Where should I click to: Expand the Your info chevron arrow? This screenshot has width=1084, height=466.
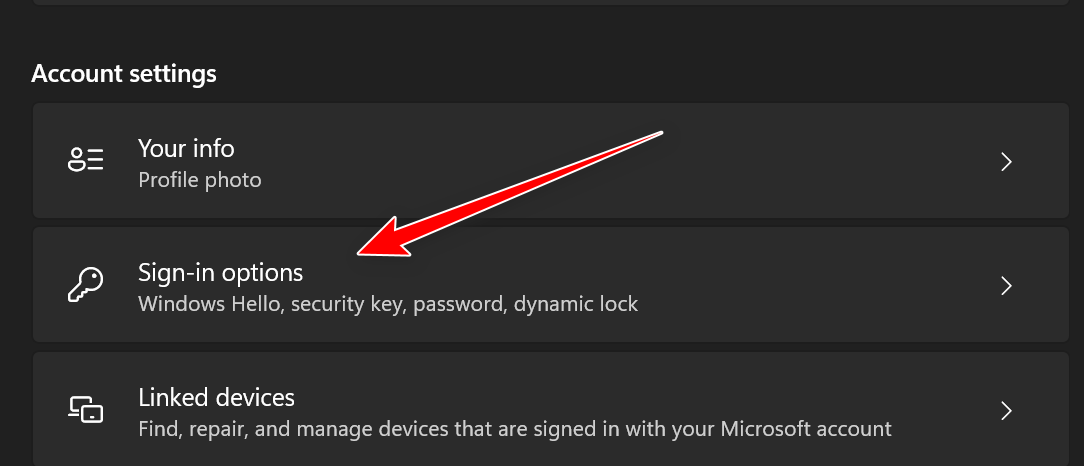[x=1007, y=162]
